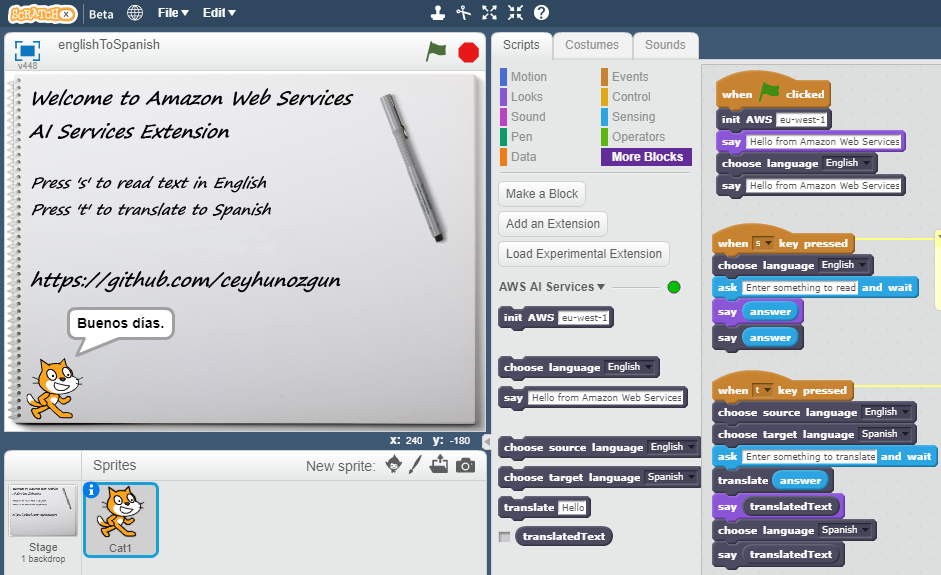Switch stage to full screen mode
This screenshot has height=575, width=941.
[x=27, y=51]
